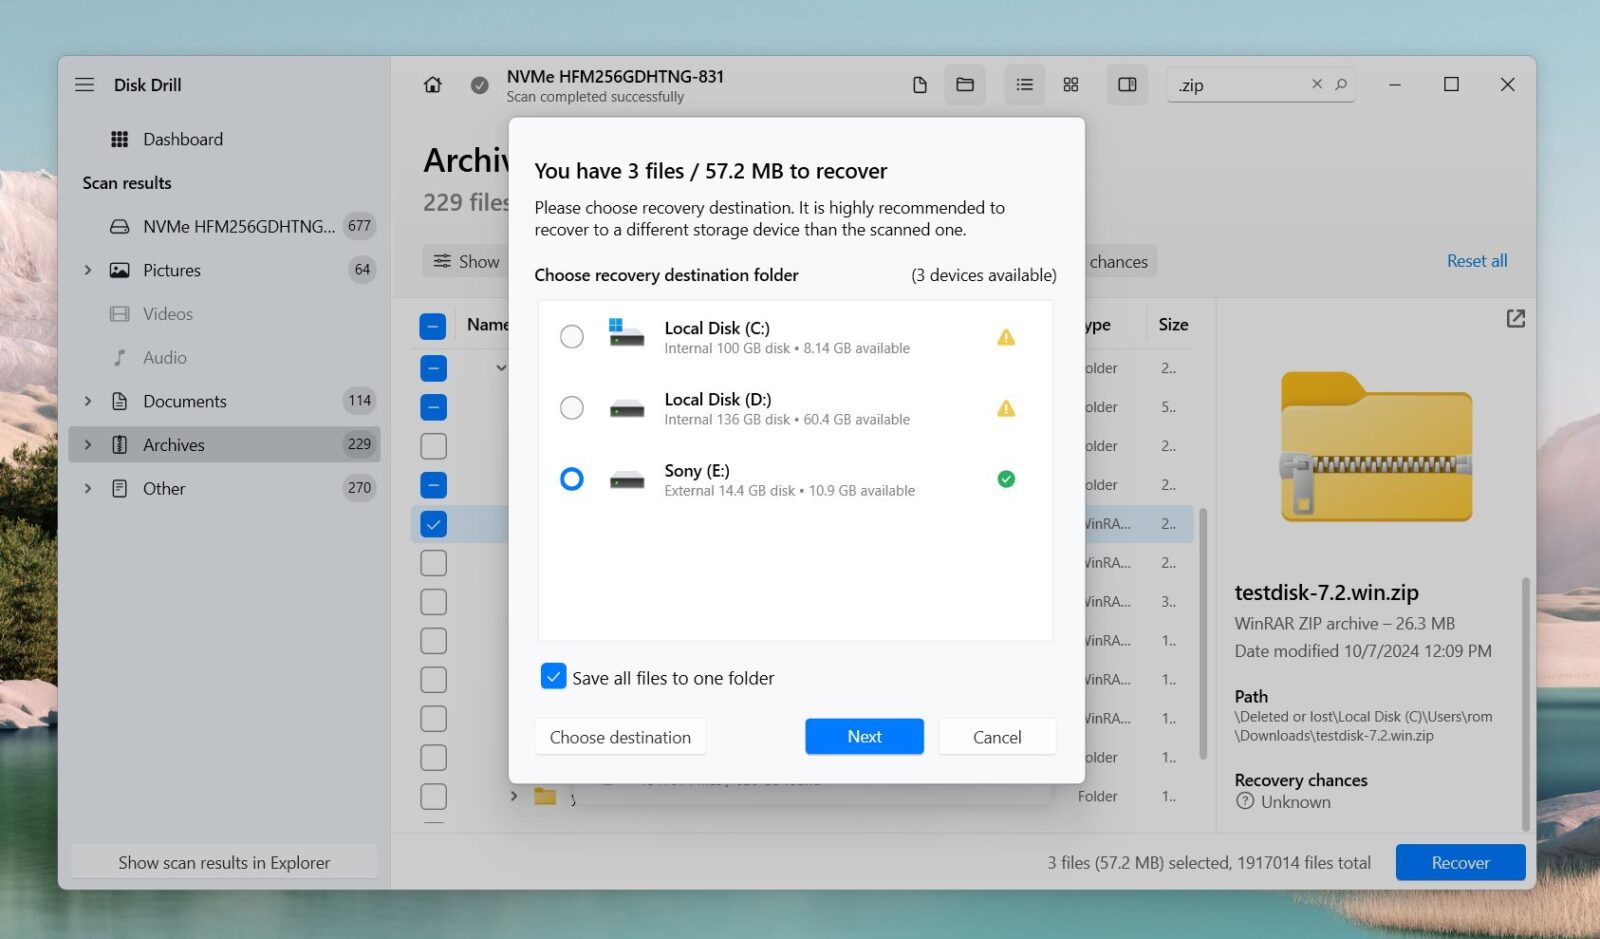Open the home screen icon in title bar

click(432, 85)
